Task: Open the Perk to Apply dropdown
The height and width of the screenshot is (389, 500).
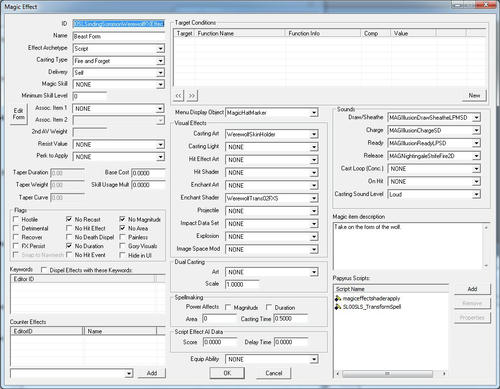Action: pyautogui.click(x=160, y=157)
